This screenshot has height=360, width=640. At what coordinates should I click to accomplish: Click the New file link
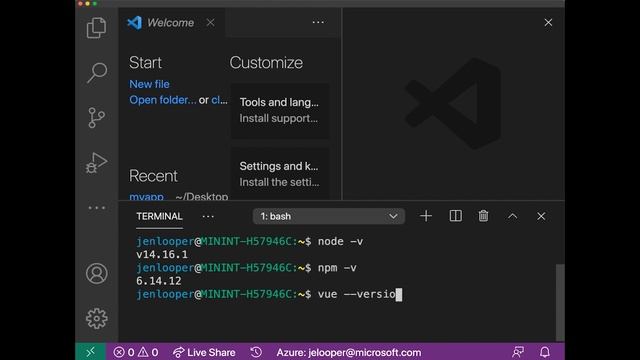(x=149, y=84)
